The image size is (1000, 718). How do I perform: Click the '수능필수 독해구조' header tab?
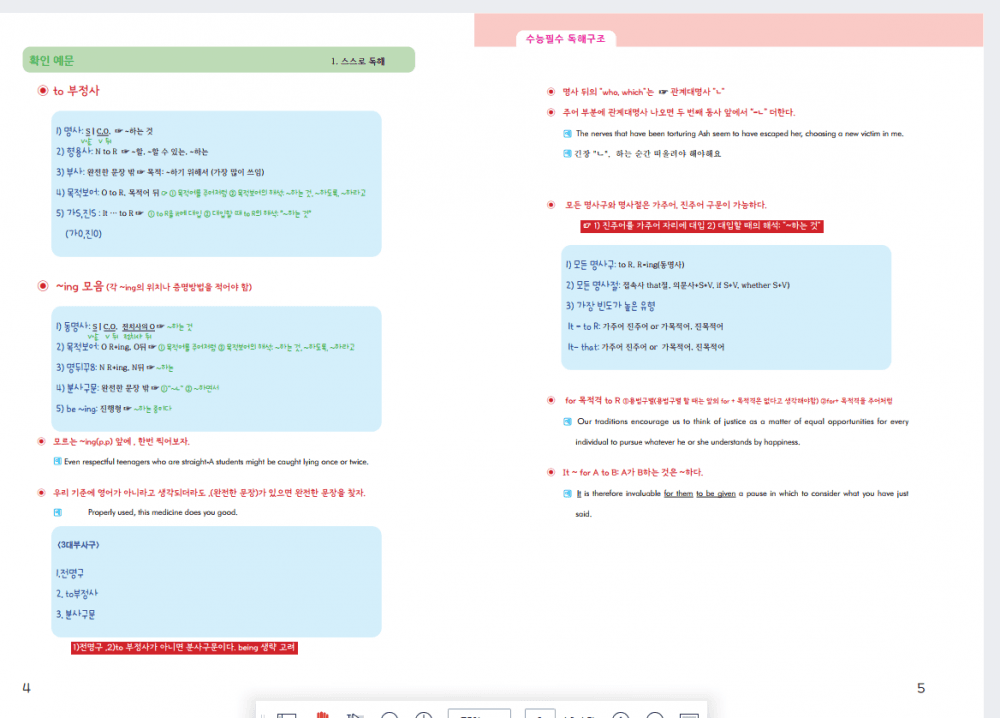(566, 39)
